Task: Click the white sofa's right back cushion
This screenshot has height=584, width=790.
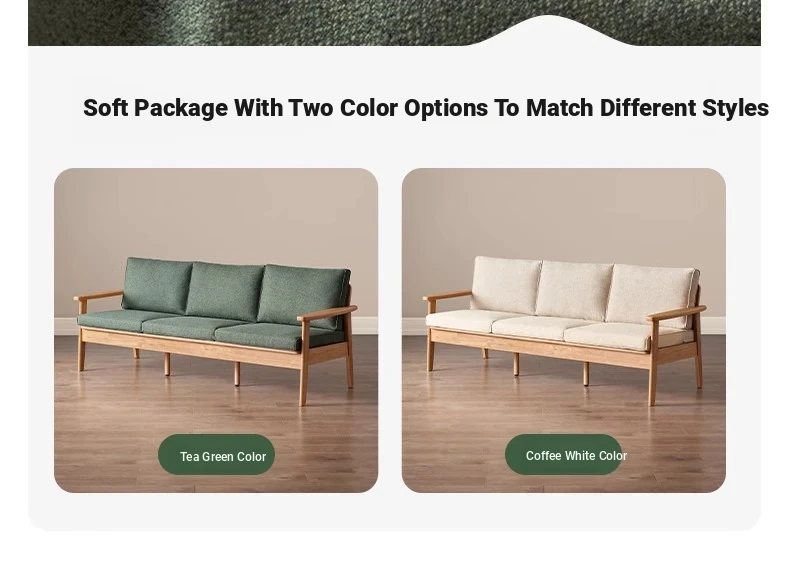Action: (652, 295)
